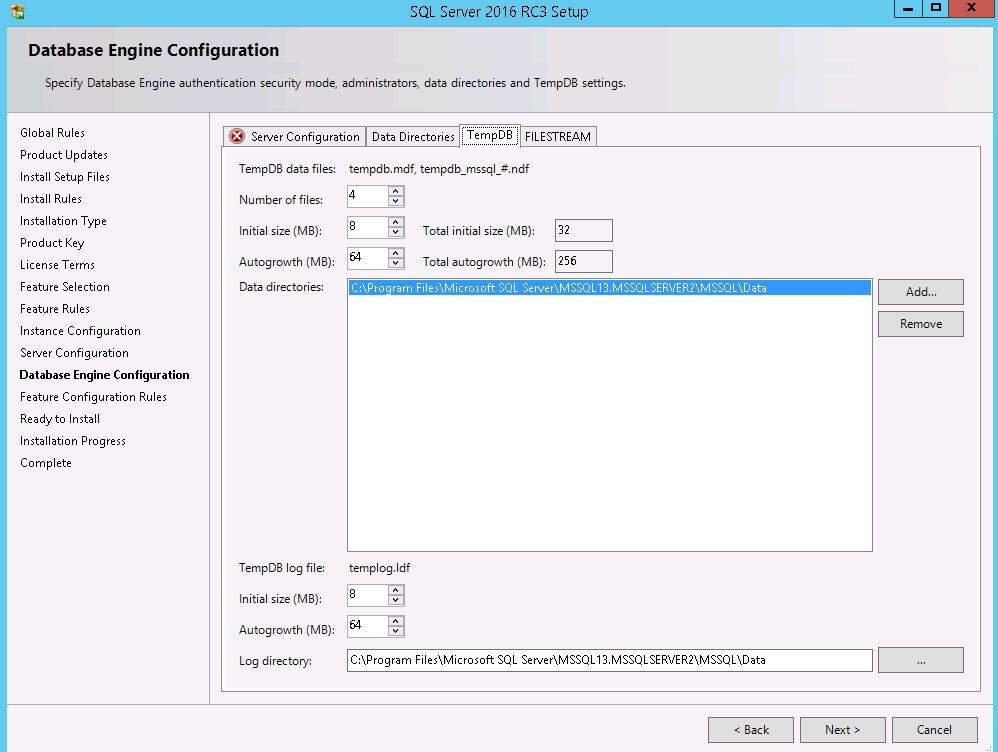Click Database Engine Configuration step in sidebar
The width and height of the screenshot is (998, 752).
[104, 375]
